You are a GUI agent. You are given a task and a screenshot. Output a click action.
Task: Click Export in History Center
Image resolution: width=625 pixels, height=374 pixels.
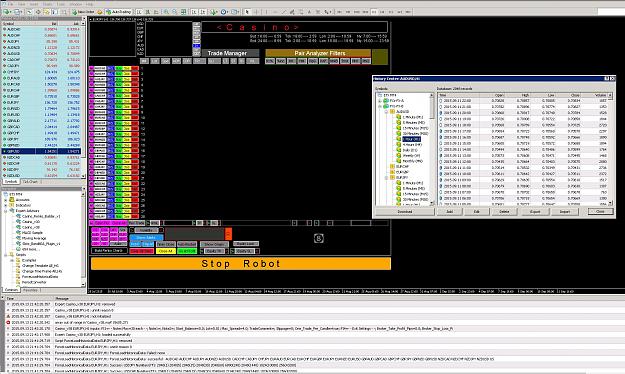(535, 212)
